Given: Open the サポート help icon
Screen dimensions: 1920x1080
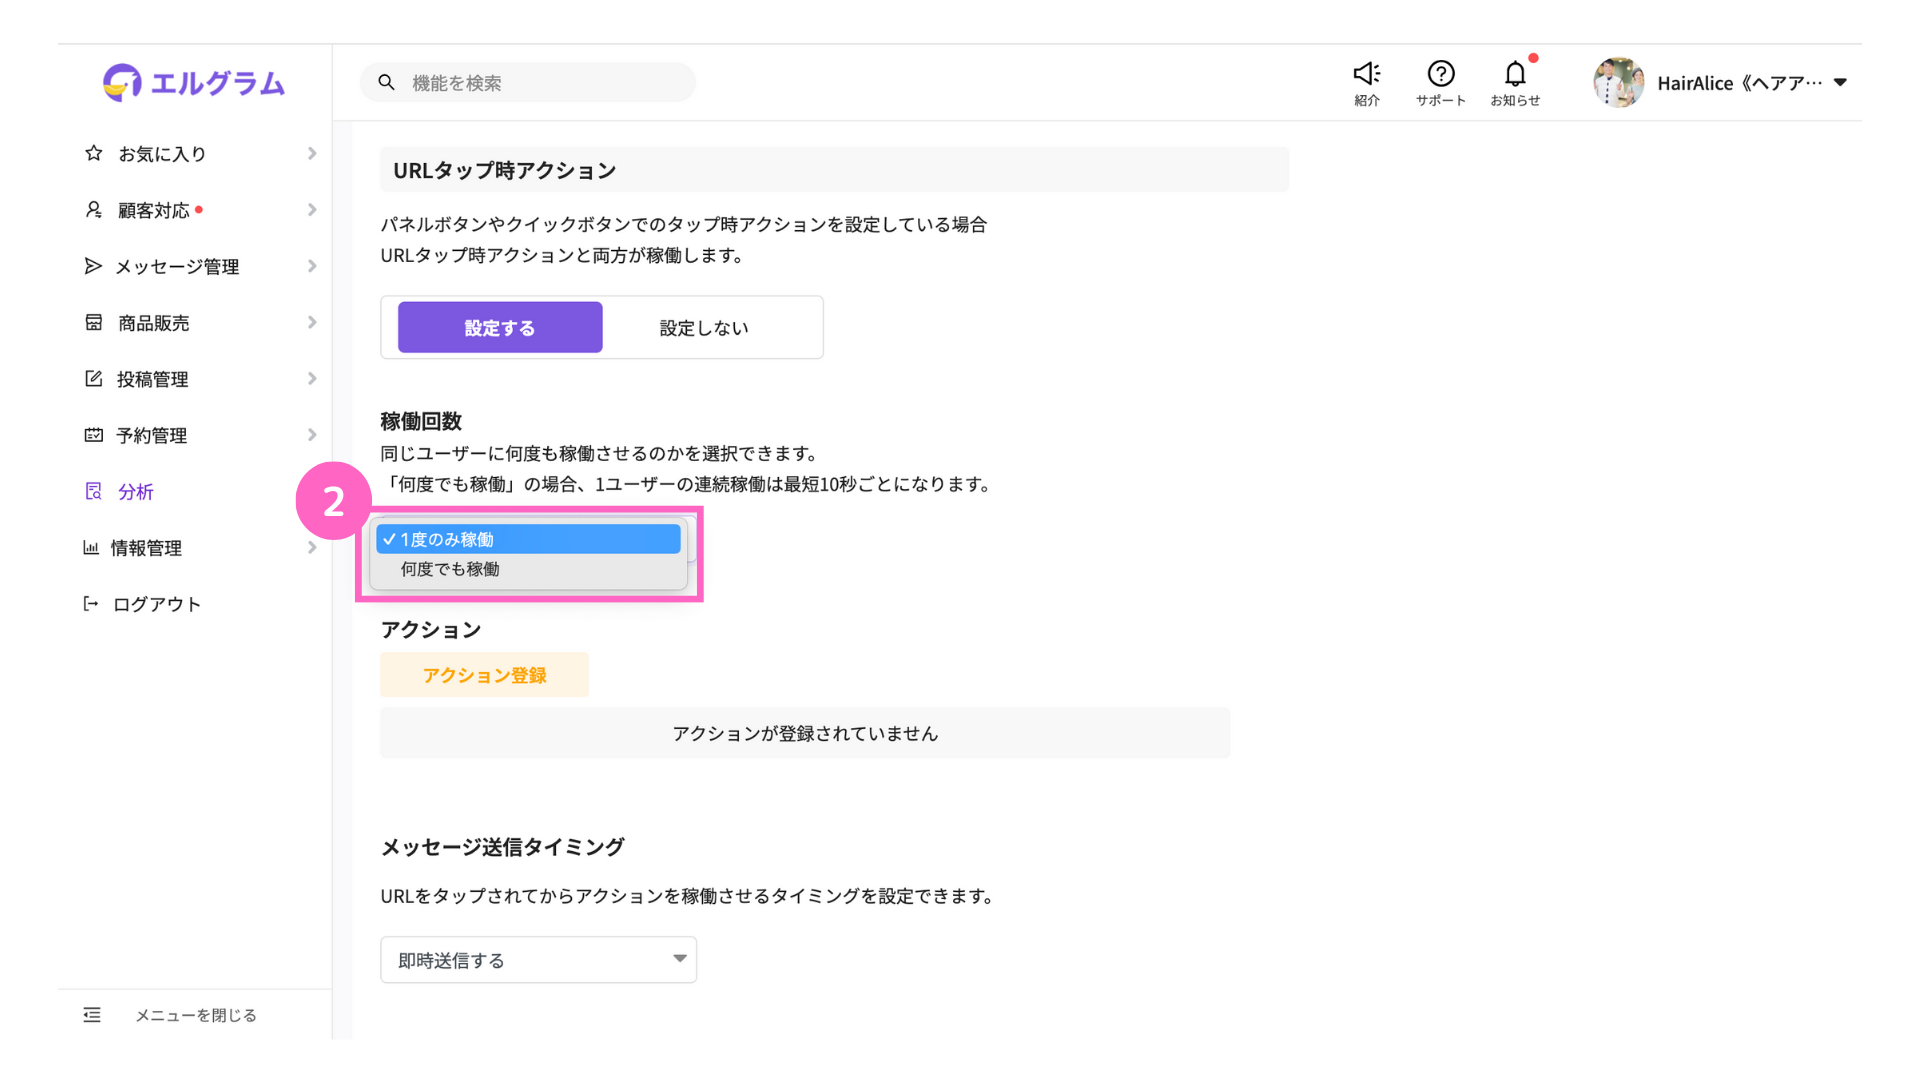Looking at the screenshot, I should (x=1440, y=74).
